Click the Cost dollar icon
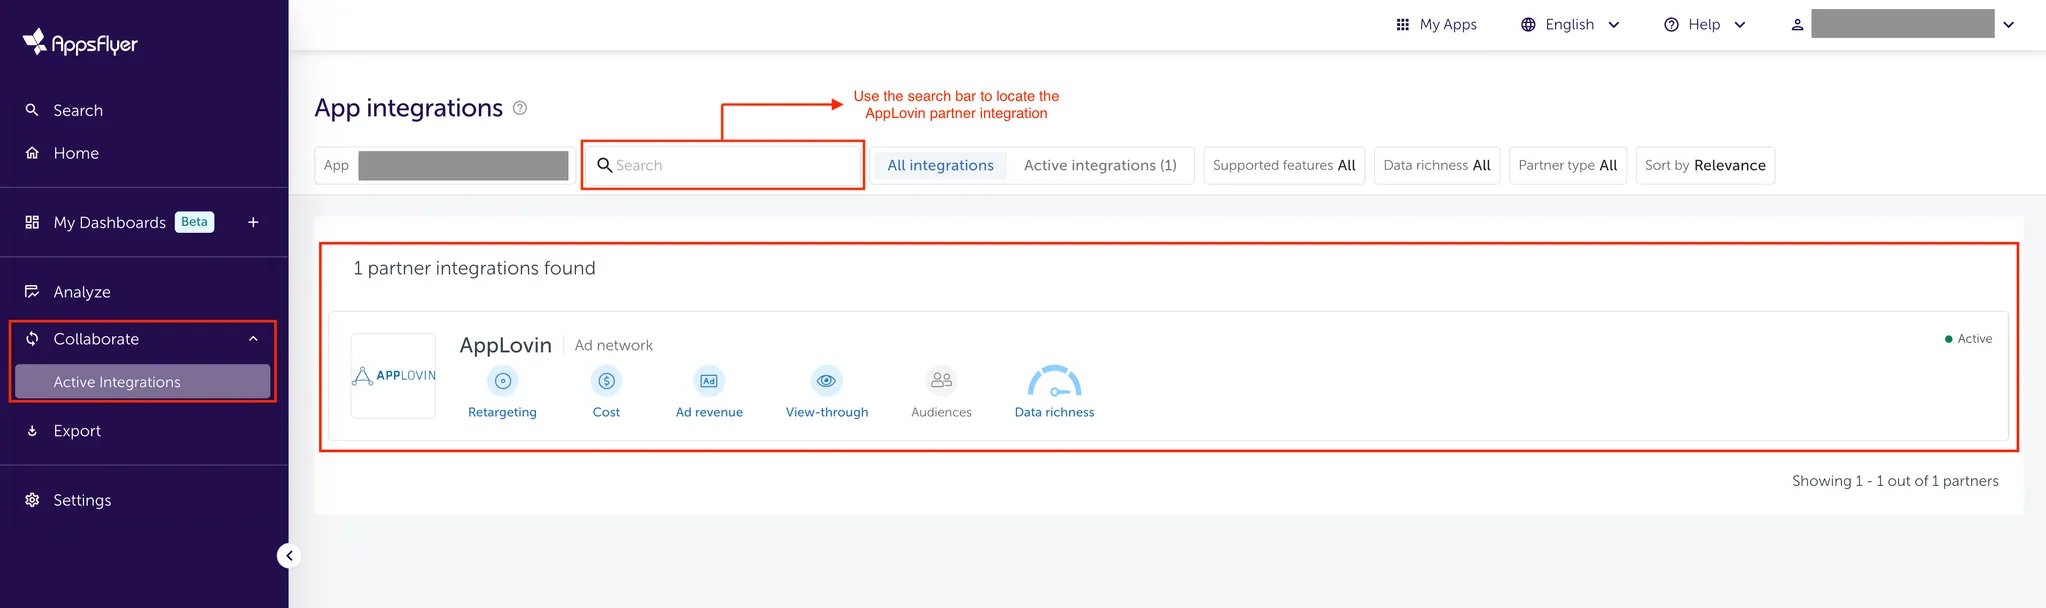 coord(606,381)
